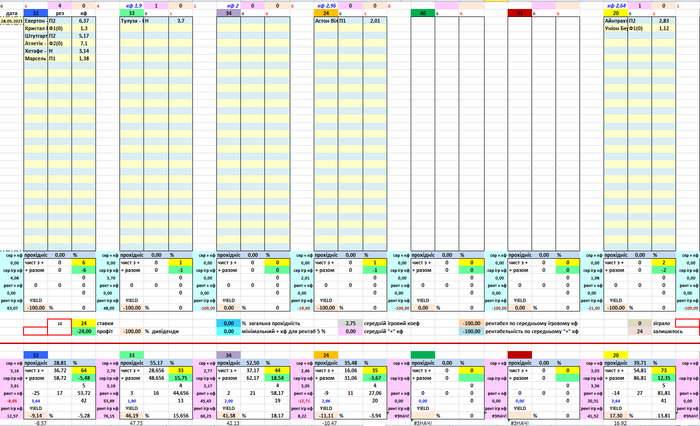Select the 'Евертон' match cell
This screenshot has width=700, height=426.
click(x=36, y=21)
